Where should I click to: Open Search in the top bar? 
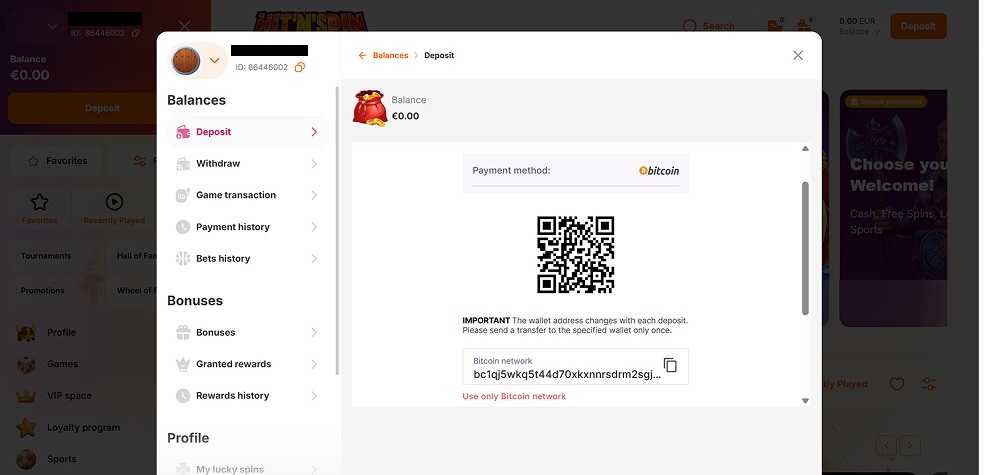tap(709, 26)
